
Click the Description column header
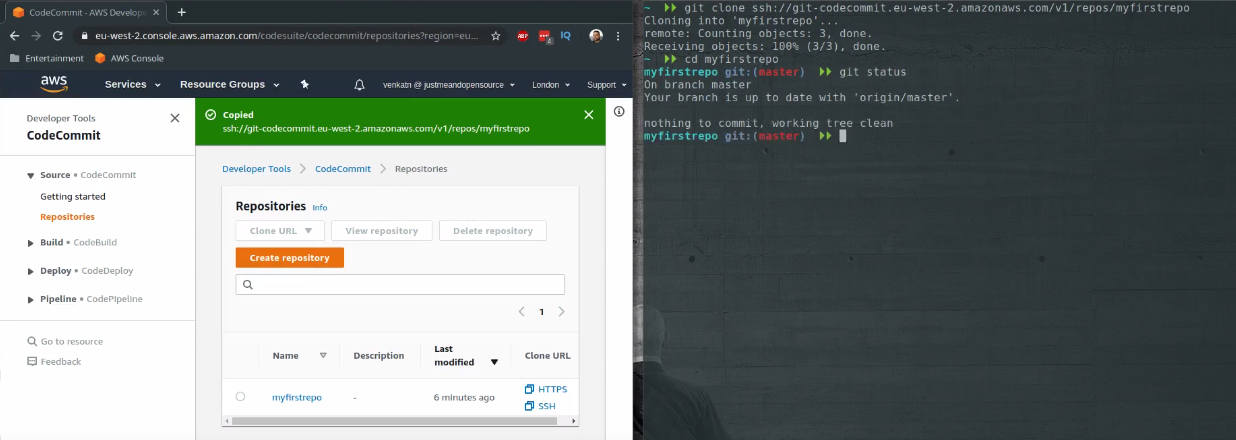[379, 355]
